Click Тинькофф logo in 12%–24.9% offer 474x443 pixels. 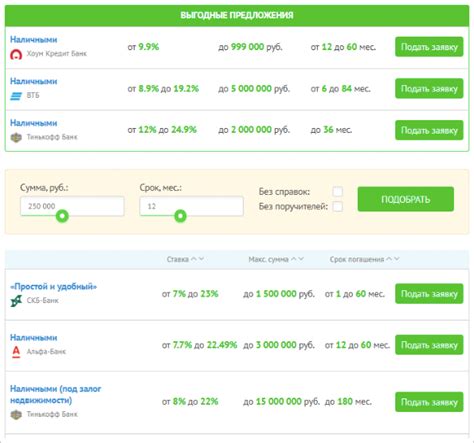[x=16, y=137]
